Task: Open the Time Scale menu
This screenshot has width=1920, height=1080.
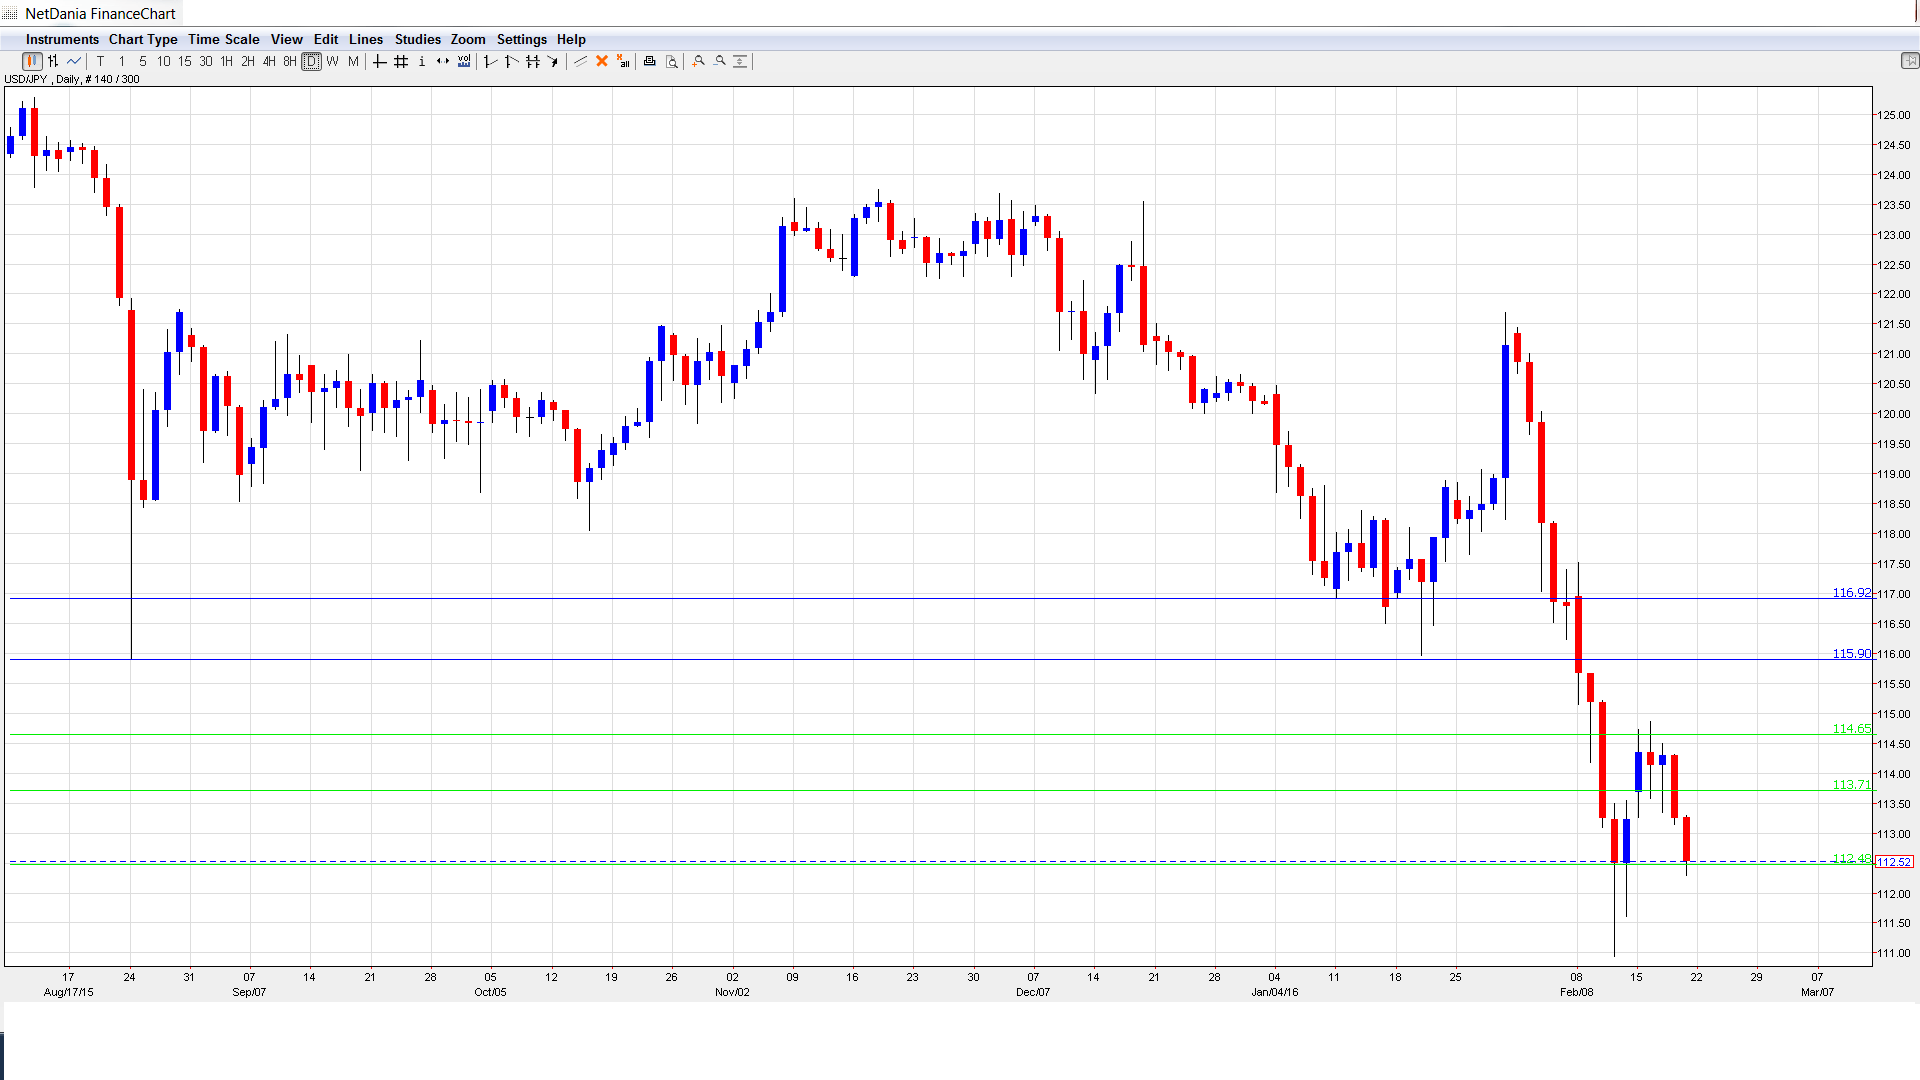Action: 223,40
